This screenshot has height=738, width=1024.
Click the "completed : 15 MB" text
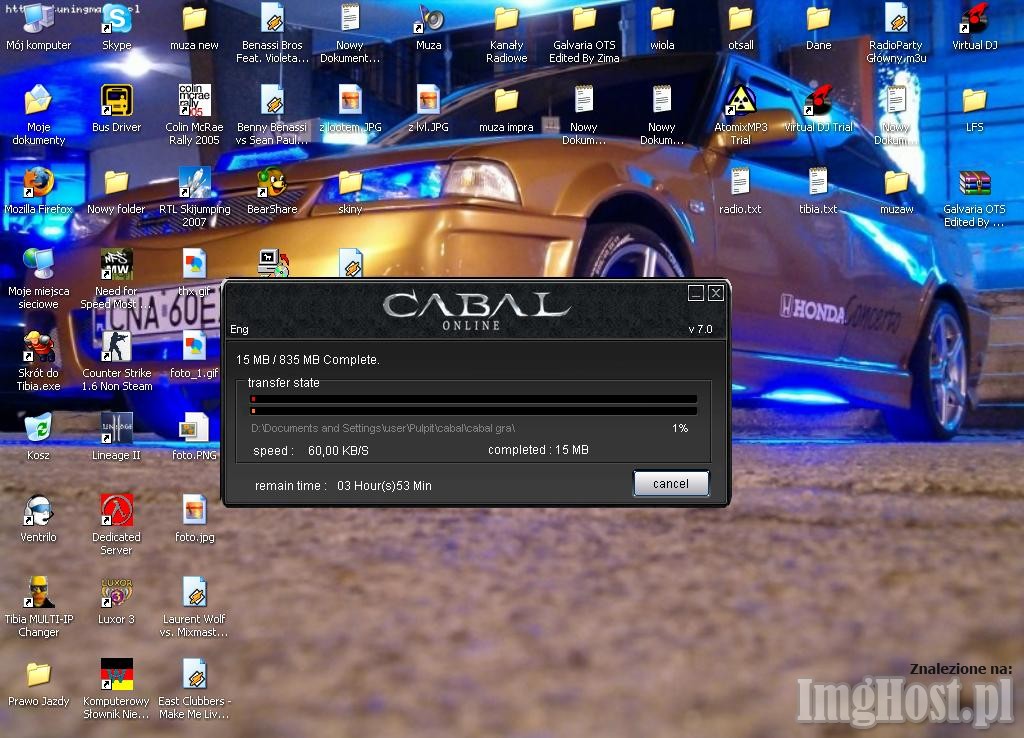(538, 450)
